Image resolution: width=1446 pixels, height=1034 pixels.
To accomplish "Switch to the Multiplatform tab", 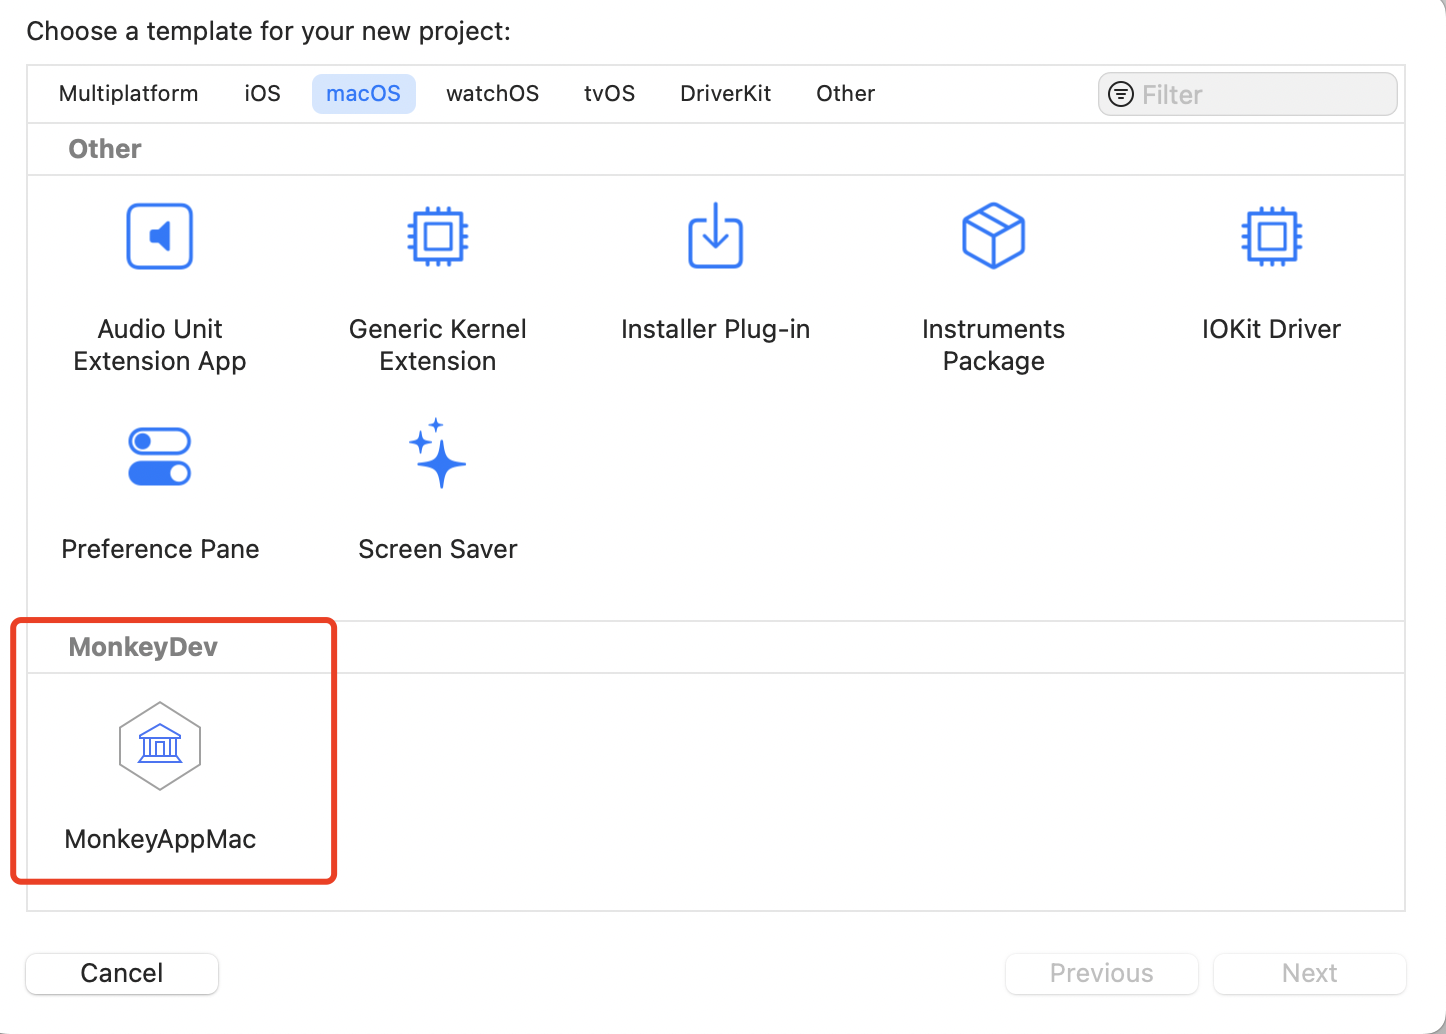I will coord(128,93).
